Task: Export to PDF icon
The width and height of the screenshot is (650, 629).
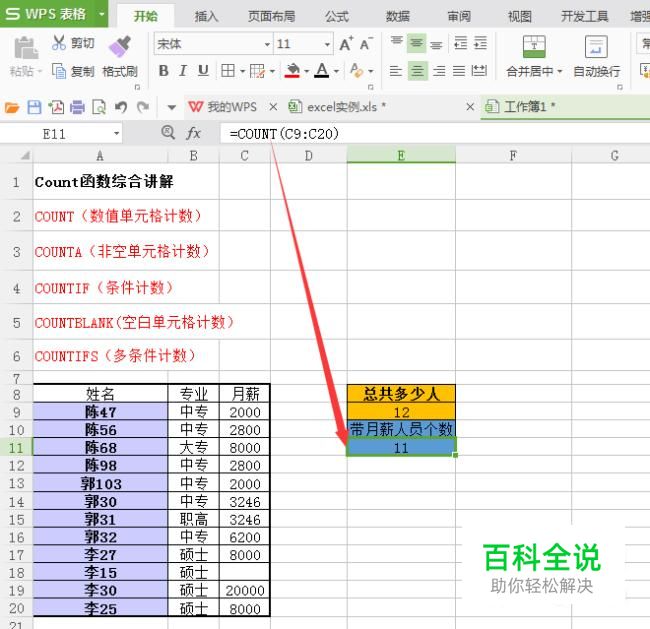Action: click(x=56, y=107)
